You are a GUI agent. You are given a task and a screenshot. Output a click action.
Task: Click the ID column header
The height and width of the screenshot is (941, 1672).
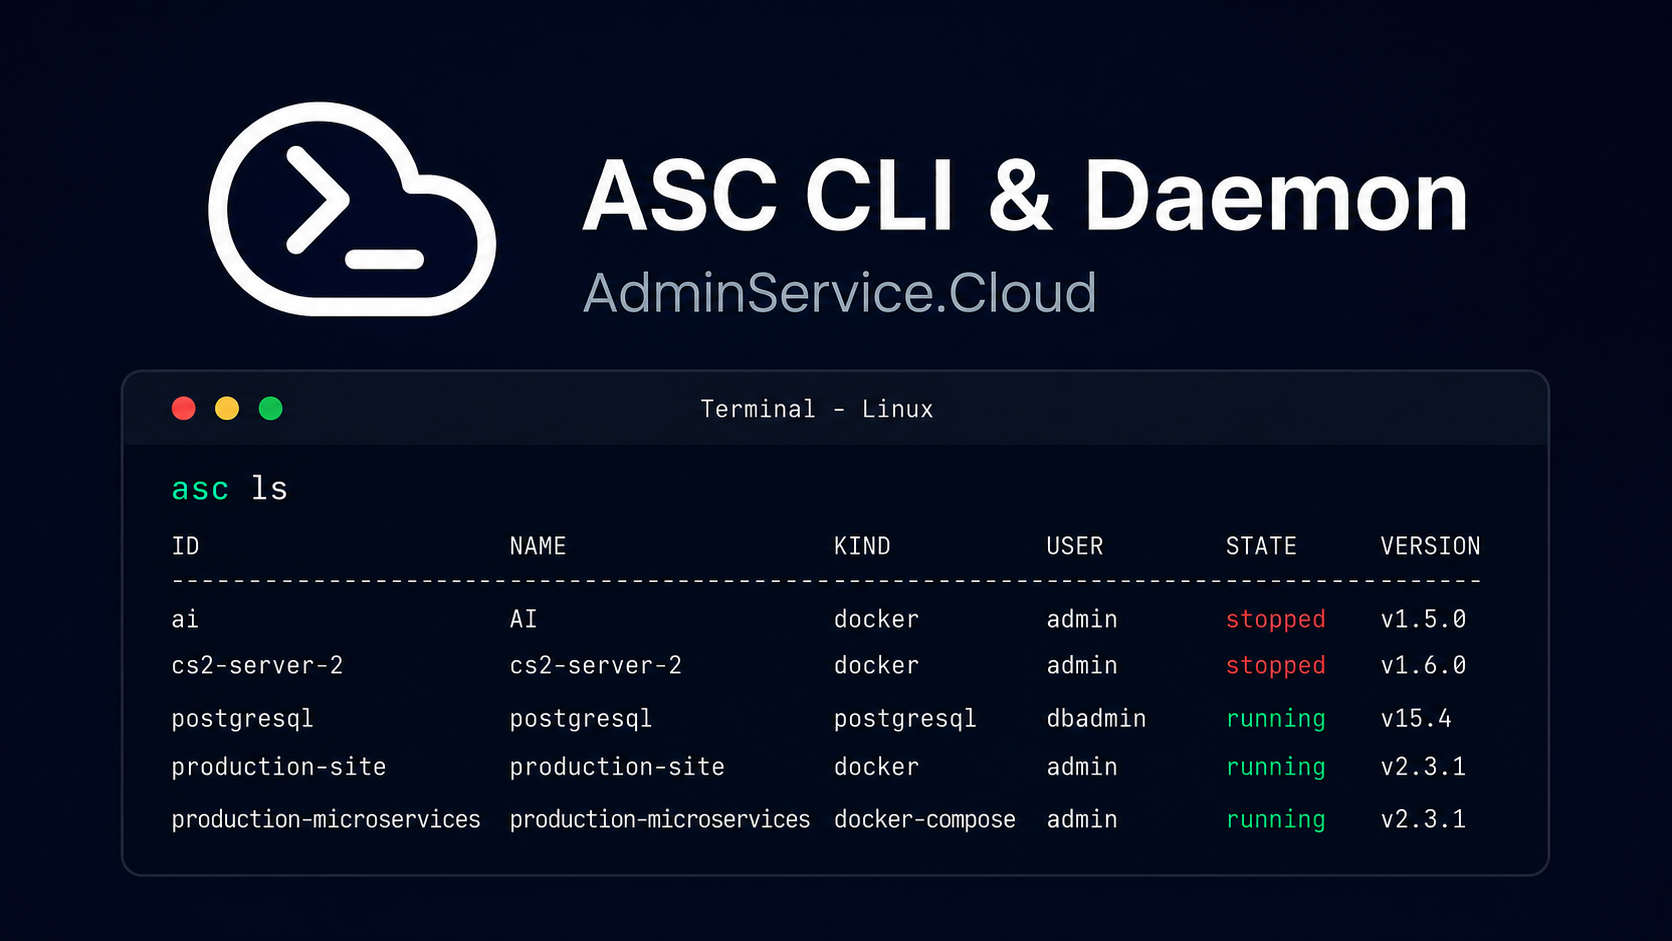pyautogui.click(x=186, y=546)
